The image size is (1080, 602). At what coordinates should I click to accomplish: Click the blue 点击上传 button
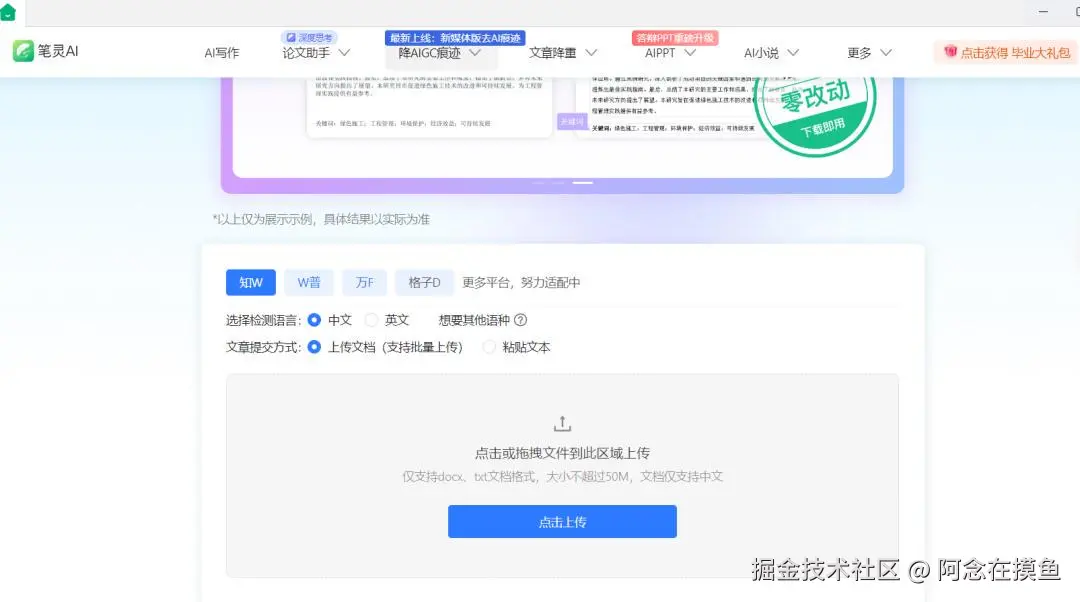(x=562, y=521)
